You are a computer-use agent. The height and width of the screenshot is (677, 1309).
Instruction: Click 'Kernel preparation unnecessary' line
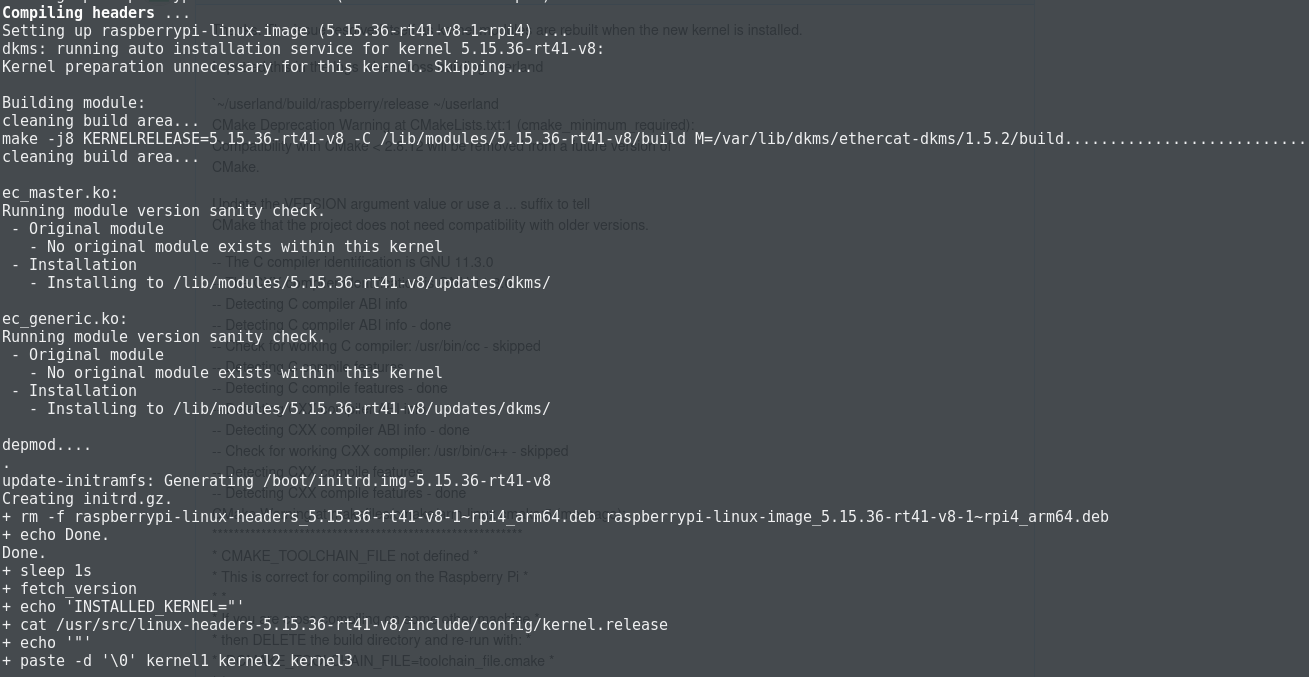pos(267,67)
